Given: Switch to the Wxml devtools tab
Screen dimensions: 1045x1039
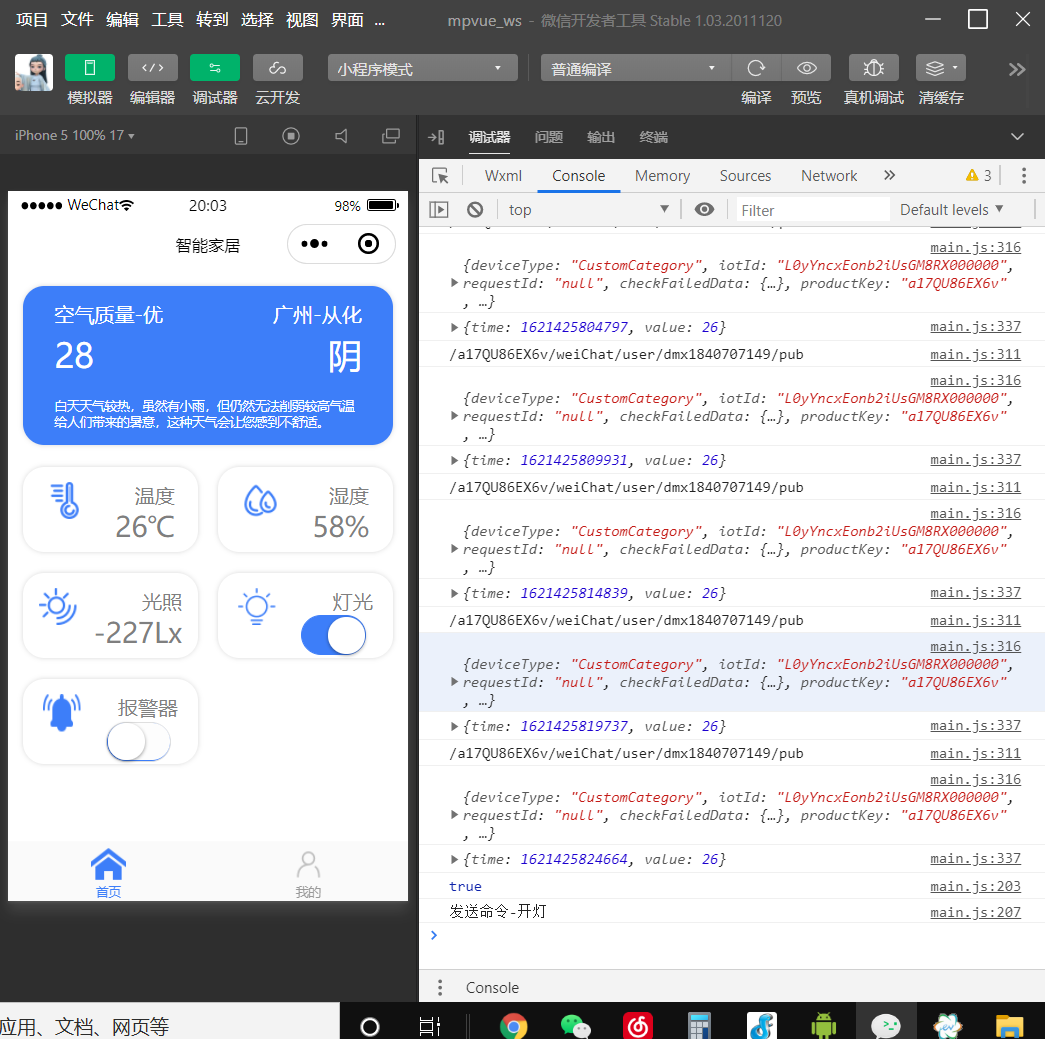Looking at the screenshot, I should click(x=503, y=176).
